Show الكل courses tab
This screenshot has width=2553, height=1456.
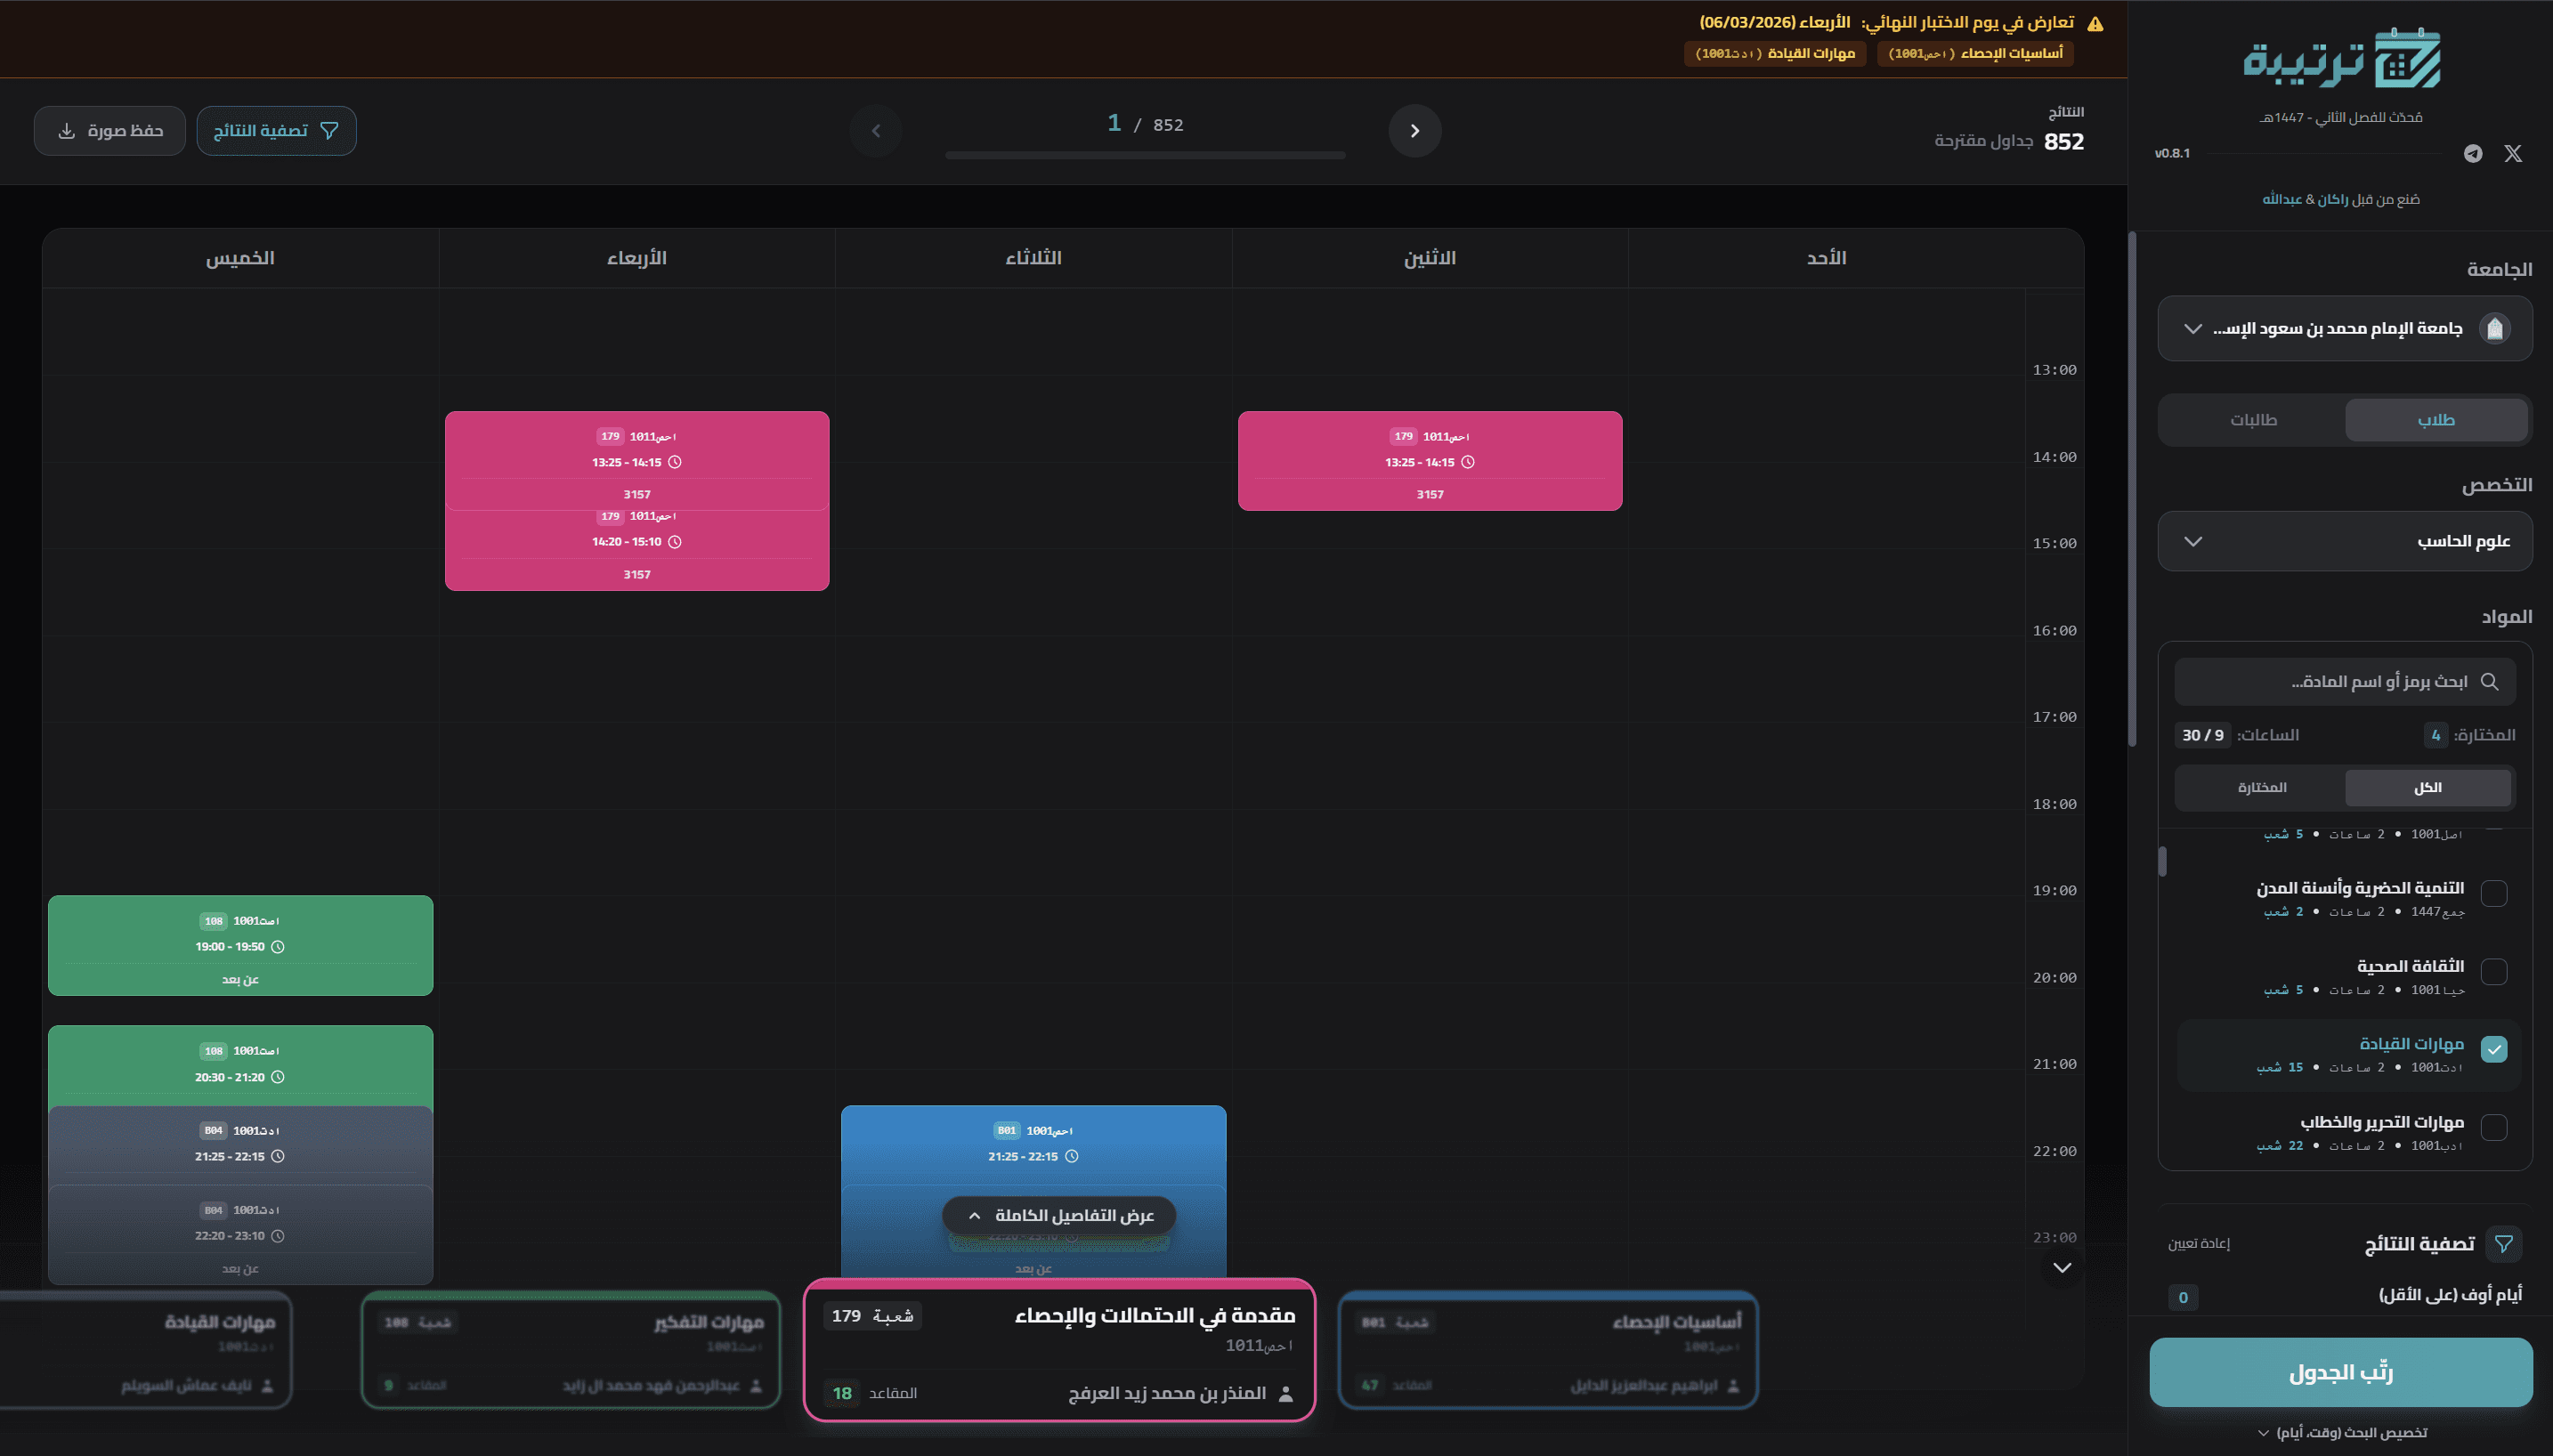pyautogui.click(x=2428, y=787)
